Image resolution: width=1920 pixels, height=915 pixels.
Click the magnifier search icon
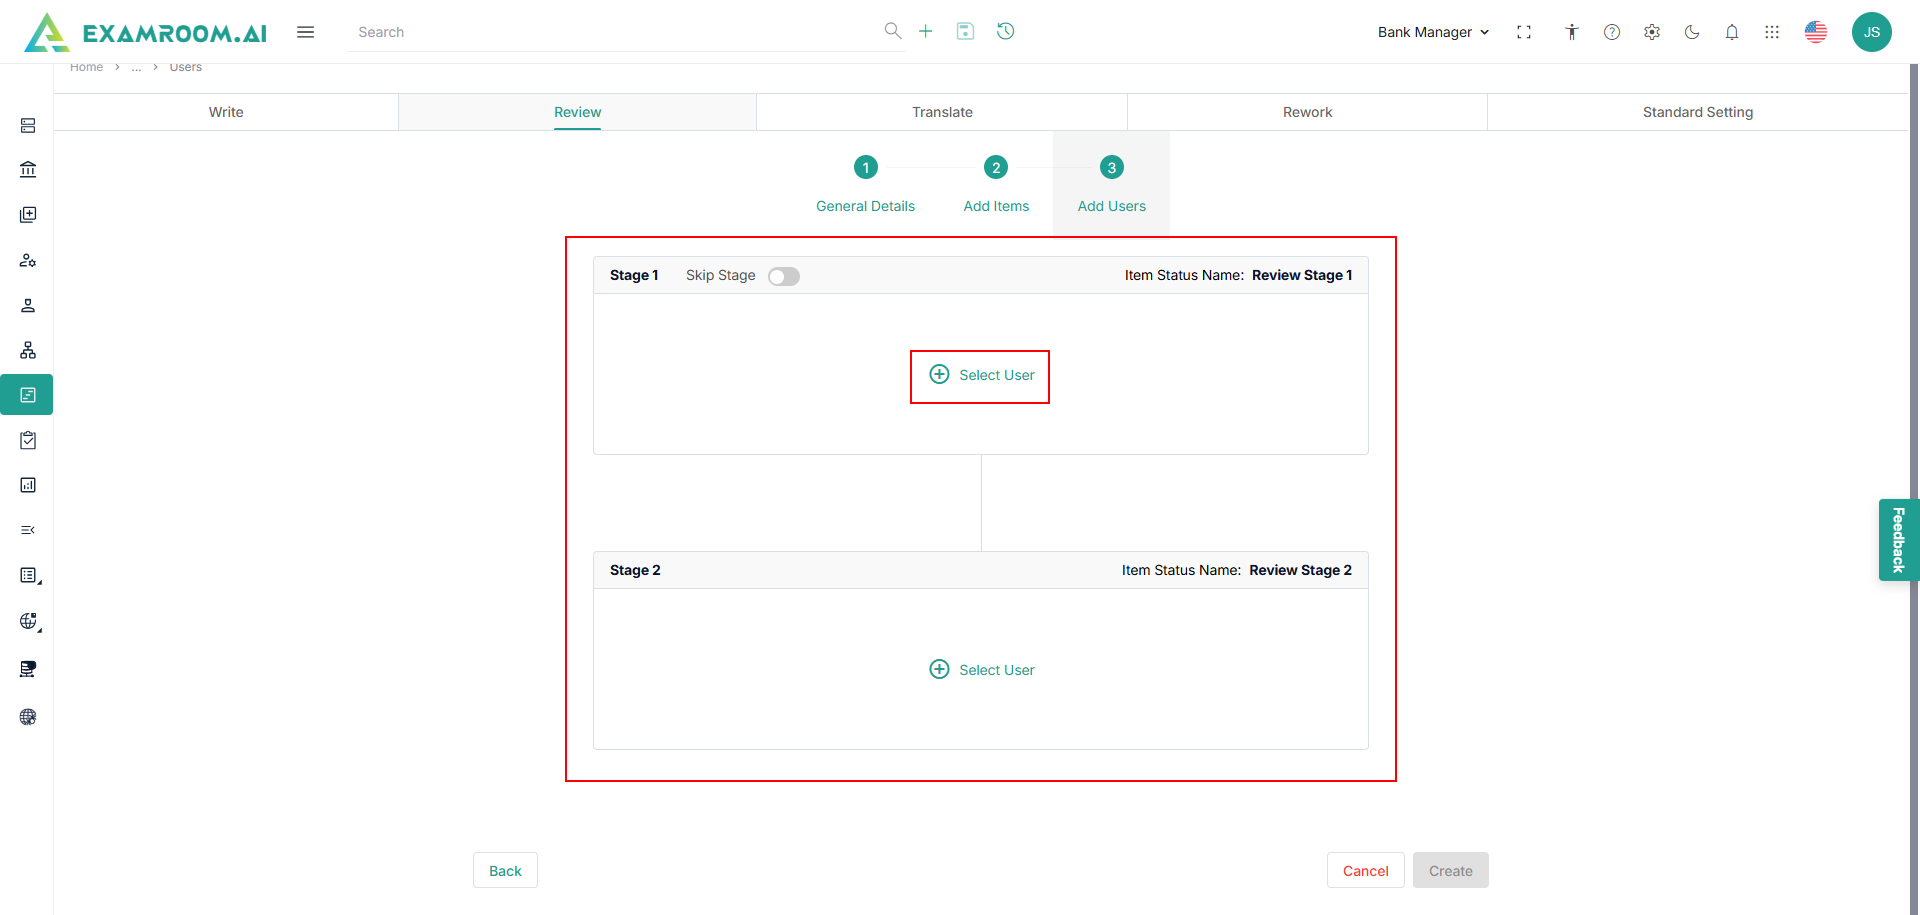pyautogui.click(x=893, y=31)
